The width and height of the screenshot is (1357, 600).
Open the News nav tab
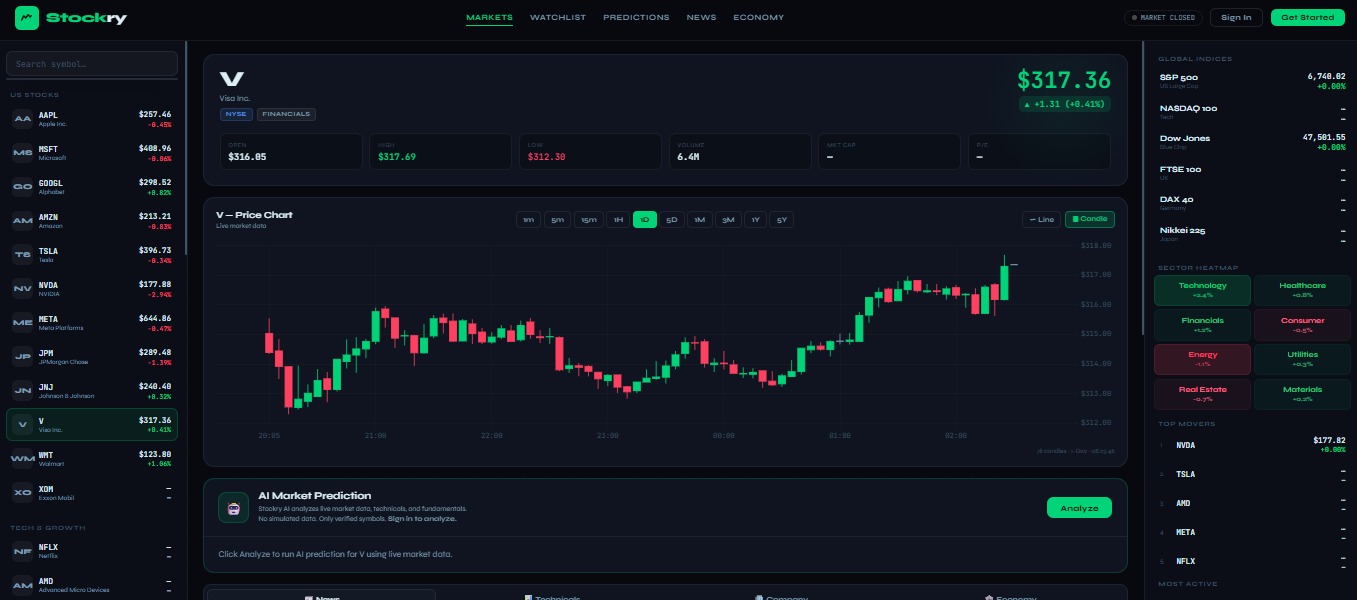tap(701, 17)
